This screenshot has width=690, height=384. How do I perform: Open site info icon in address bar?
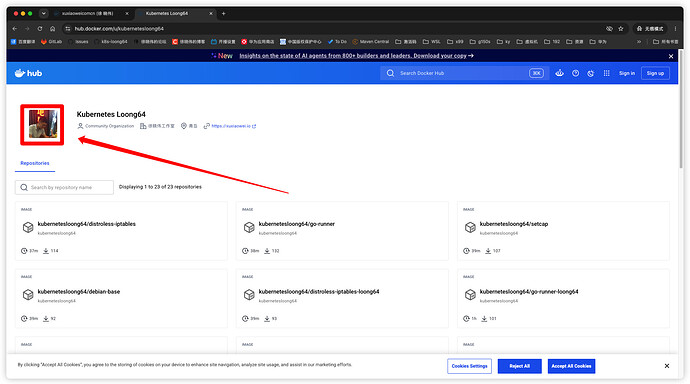coord(68,29)
